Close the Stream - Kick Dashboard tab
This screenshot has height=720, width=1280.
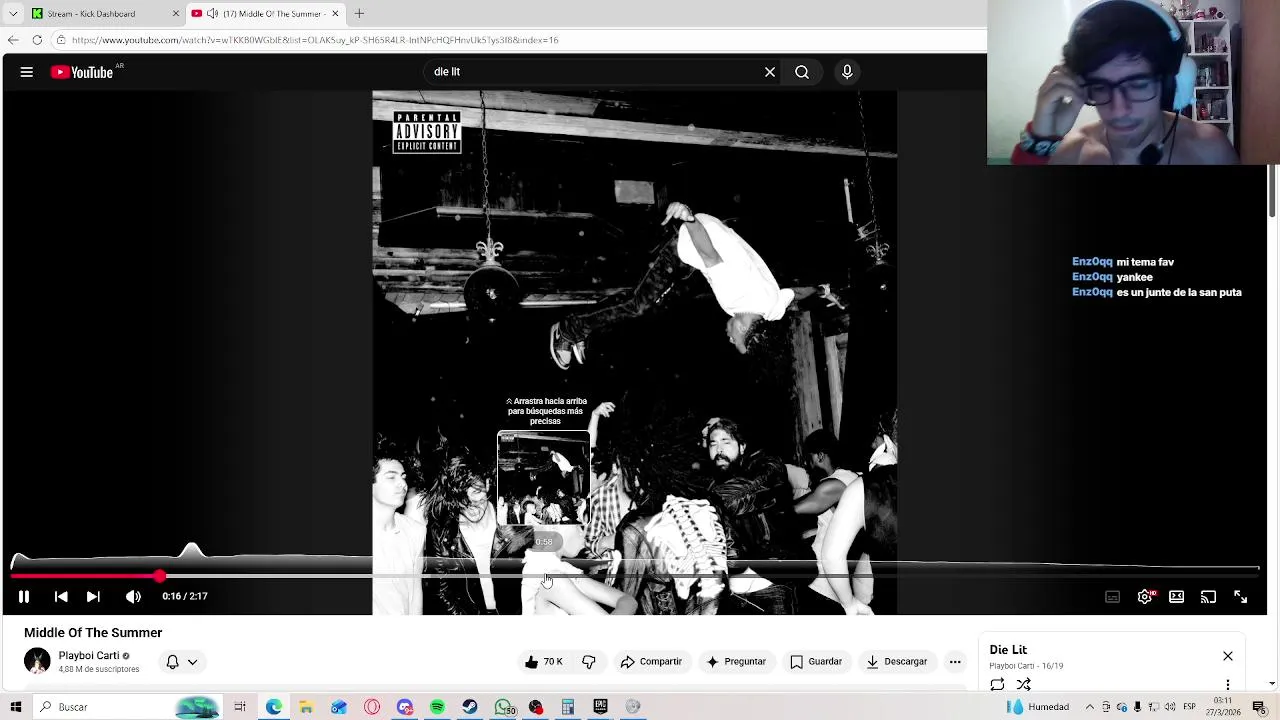click(x=176, y=13)
